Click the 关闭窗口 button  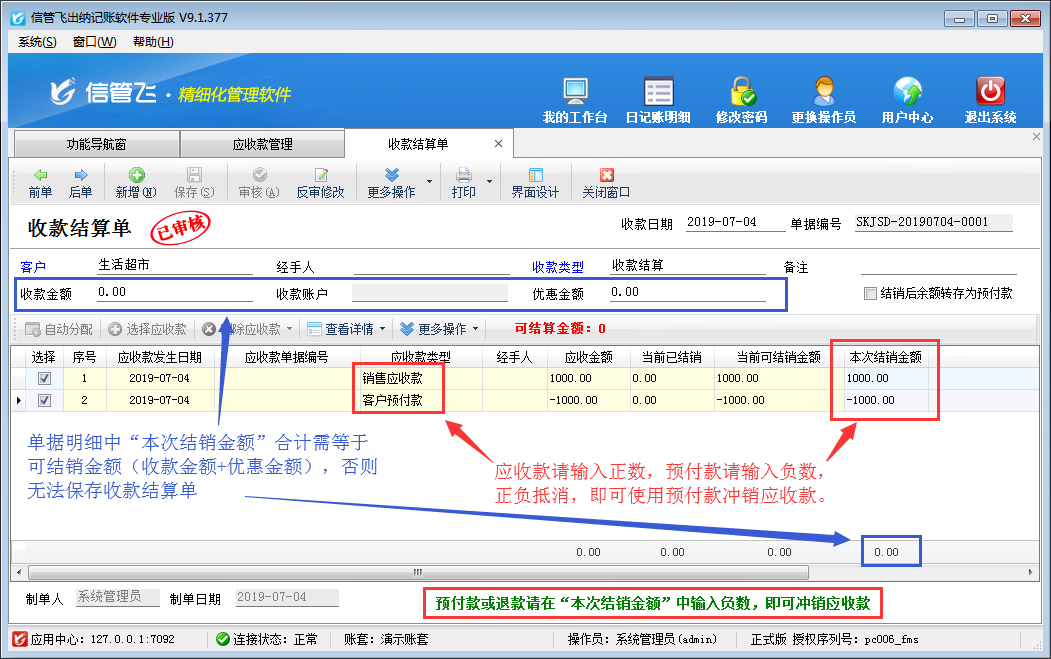coord(606,182)
